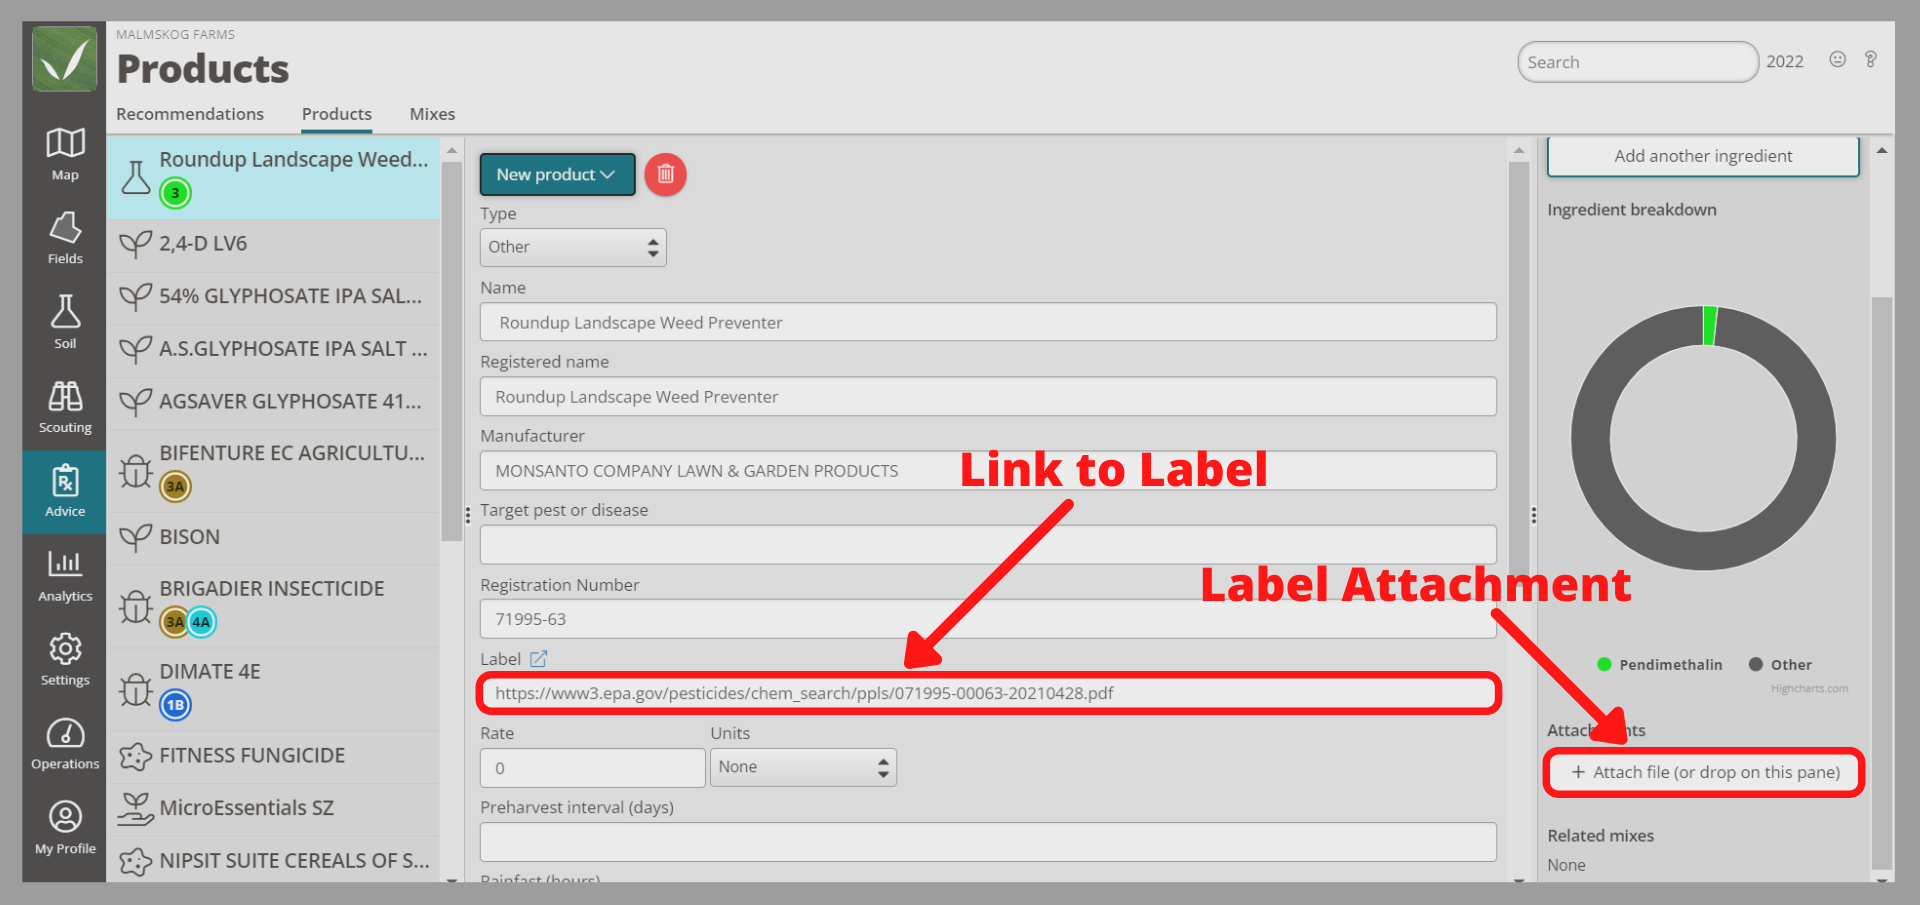Click the Registration Number field
Screen dimensions: 1920x905
pos(988,619)
